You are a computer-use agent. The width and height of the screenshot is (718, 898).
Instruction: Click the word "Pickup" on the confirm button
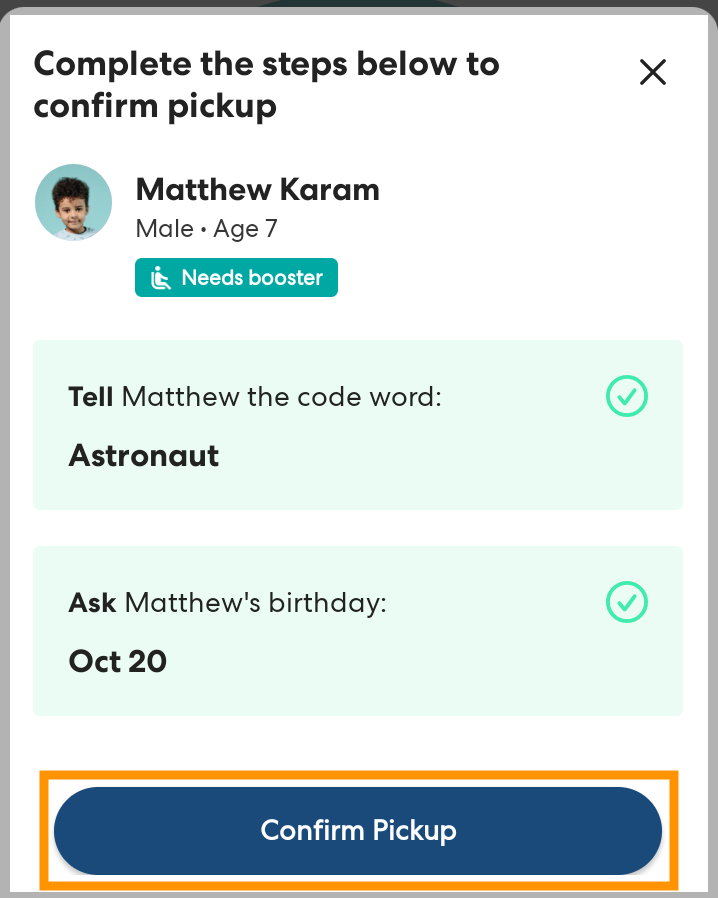click(x=414, y=830)
